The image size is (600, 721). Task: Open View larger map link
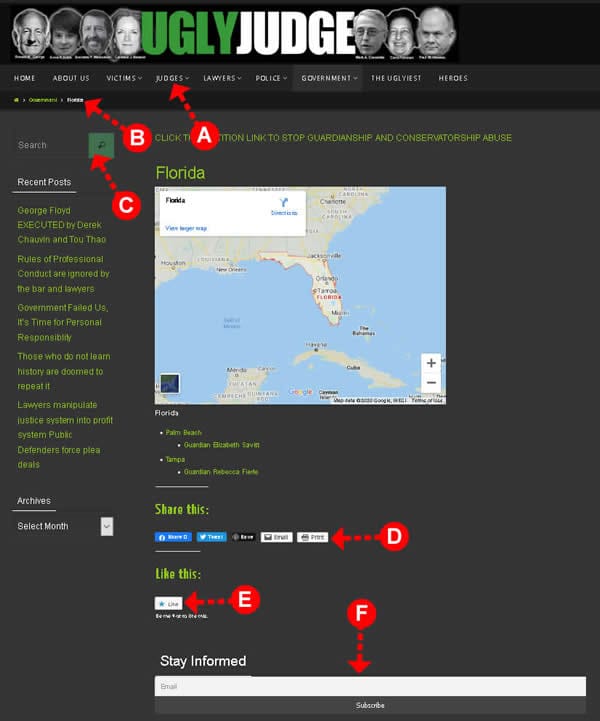point(186,228)
